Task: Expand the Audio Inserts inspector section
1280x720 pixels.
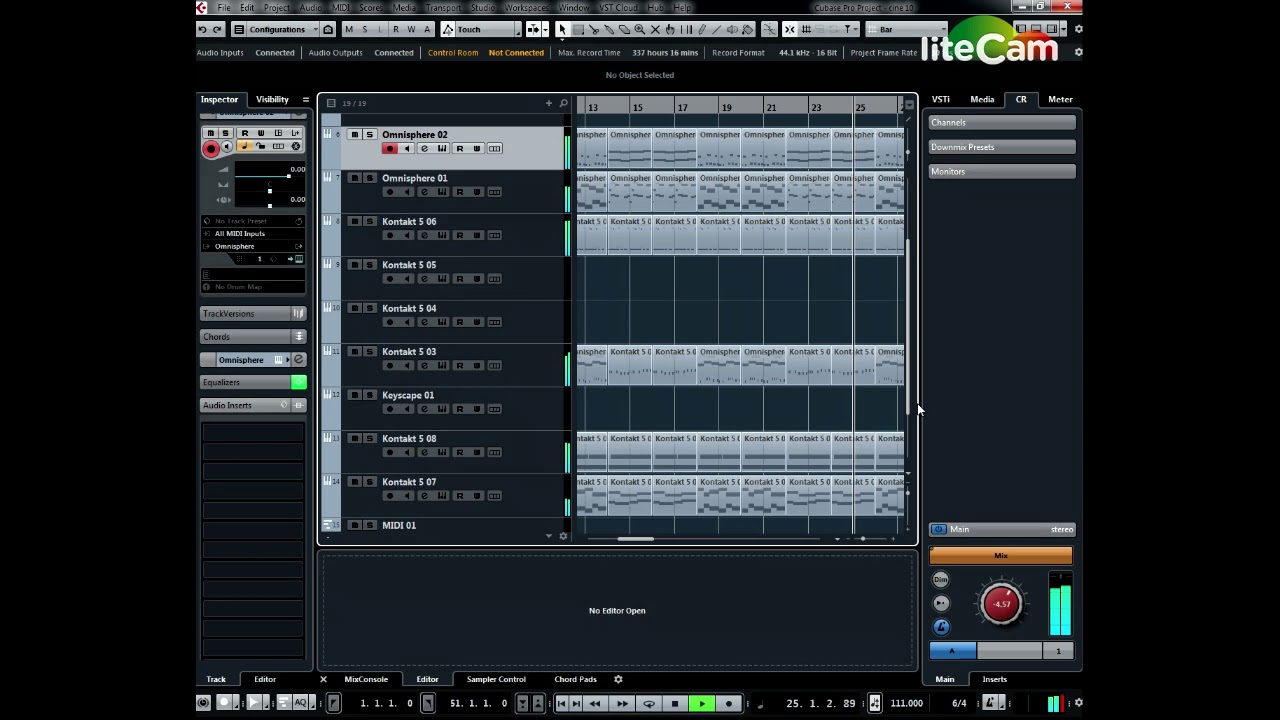Action: pyautogui.click(x=253, y=405)
